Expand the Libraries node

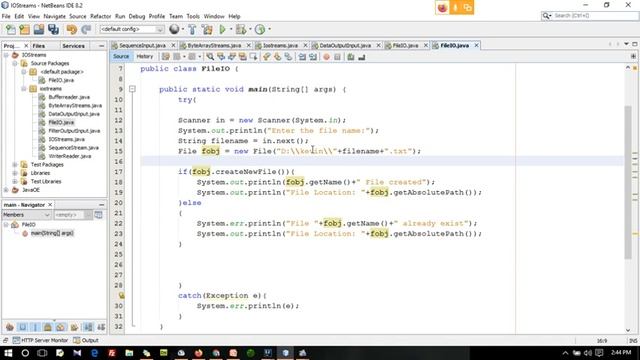point(15,173)
